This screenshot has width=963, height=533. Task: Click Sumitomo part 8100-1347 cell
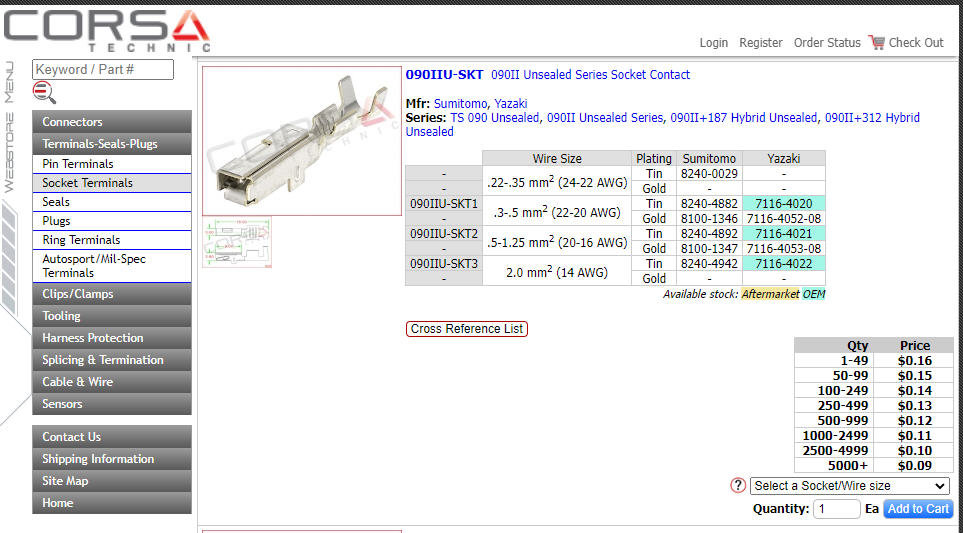(x=709, y=249)
